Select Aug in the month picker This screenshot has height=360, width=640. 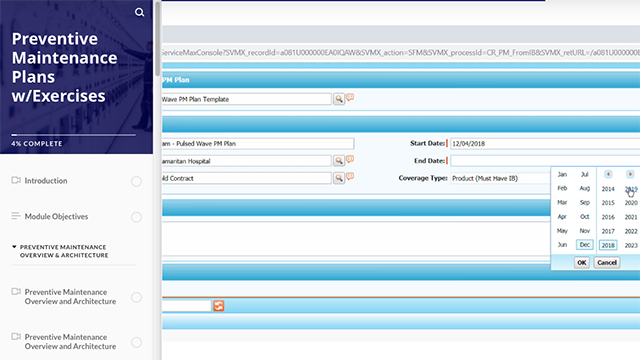[x=584, y=188]
